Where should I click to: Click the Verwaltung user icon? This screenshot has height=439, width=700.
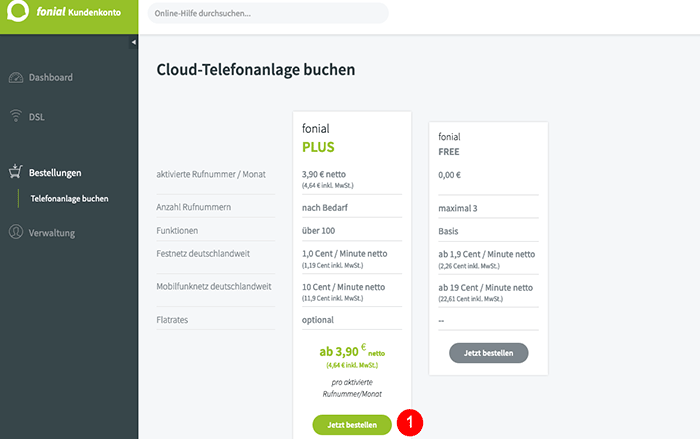coord(16,232)
